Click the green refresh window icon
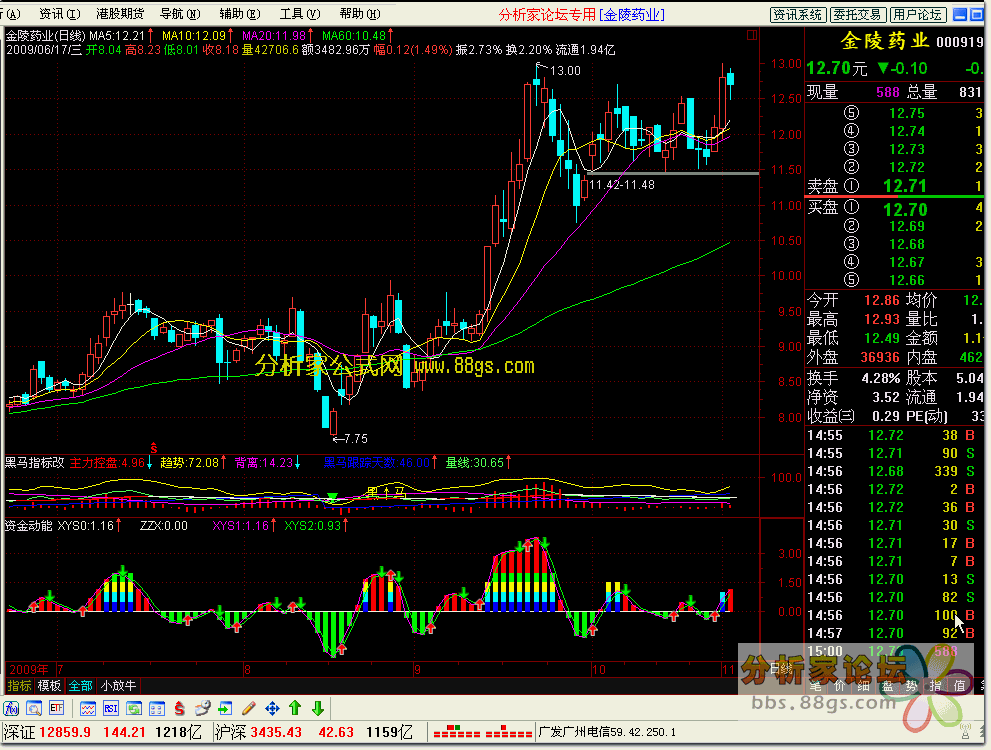This screenshot has height=750, width=991. (133, 708)
